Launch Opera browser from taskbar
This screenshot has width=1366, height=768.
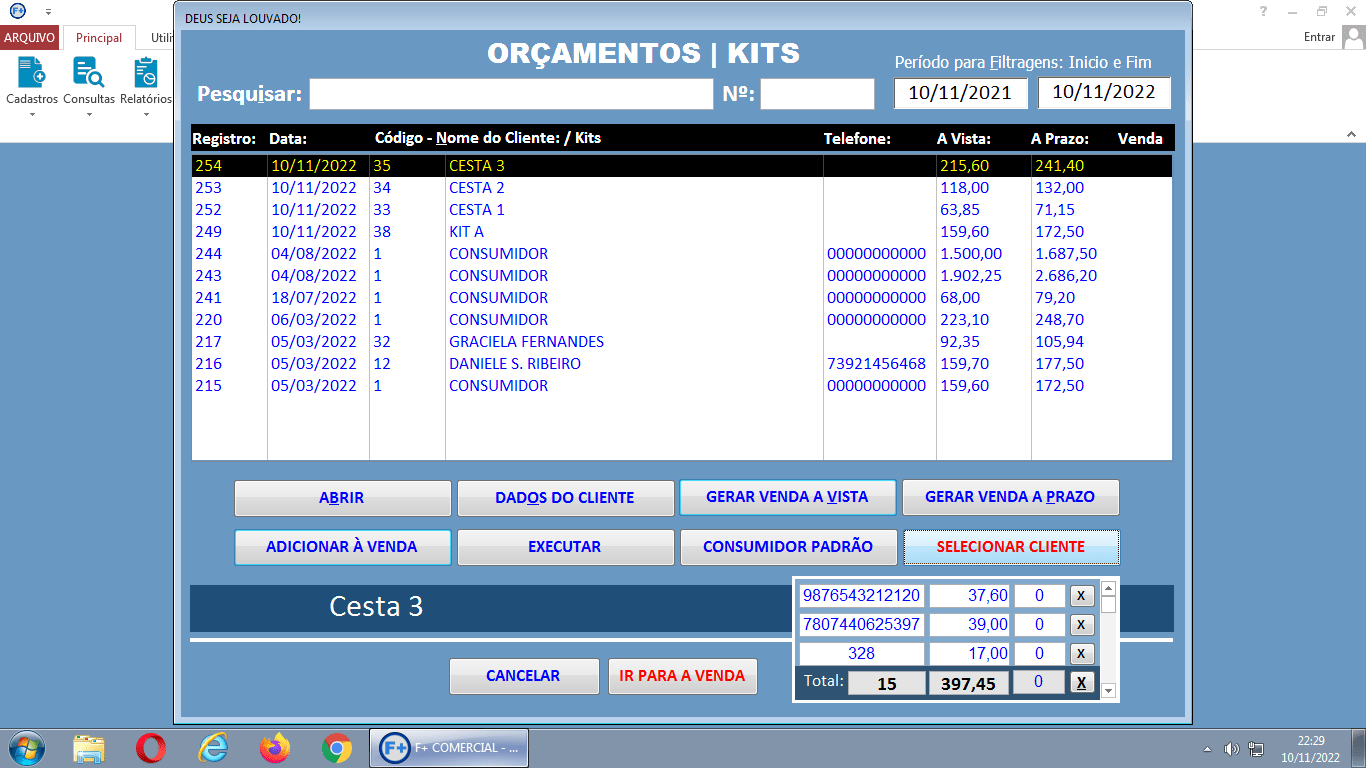click(151, 748)
